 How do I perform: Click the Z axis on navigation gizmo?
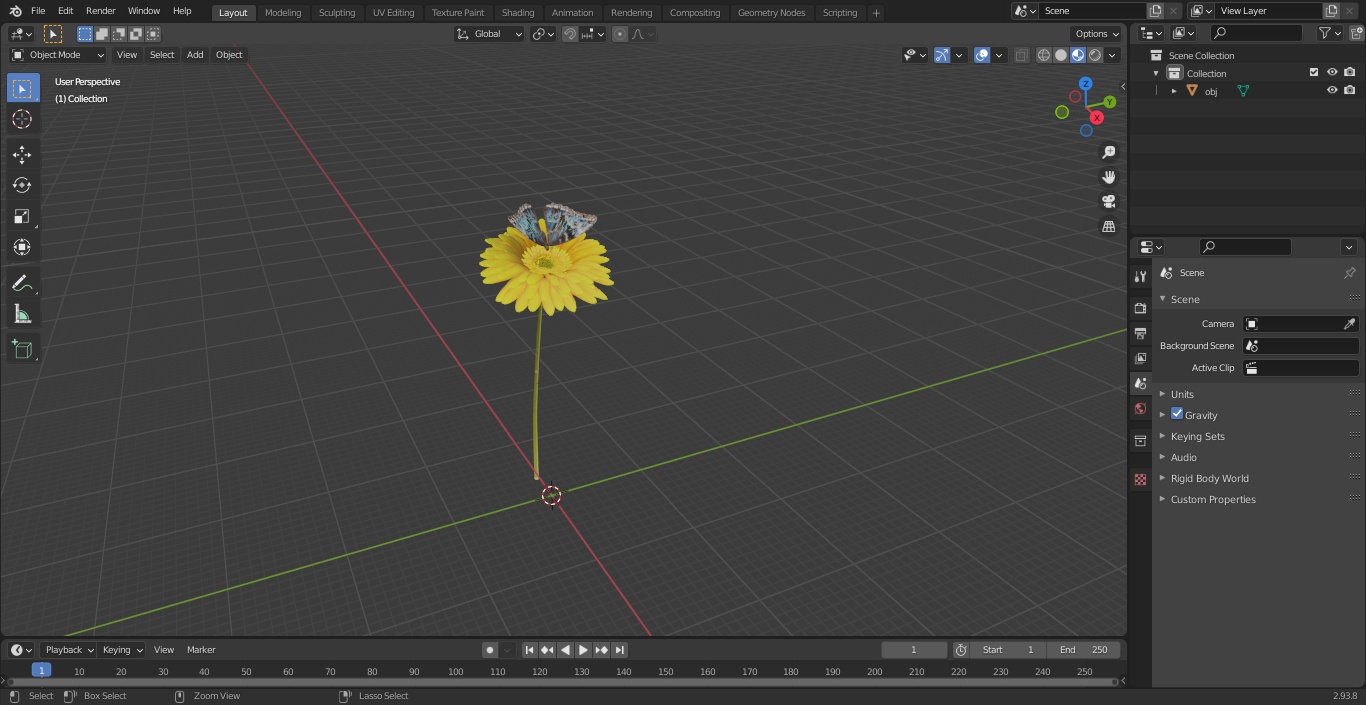1086,84
